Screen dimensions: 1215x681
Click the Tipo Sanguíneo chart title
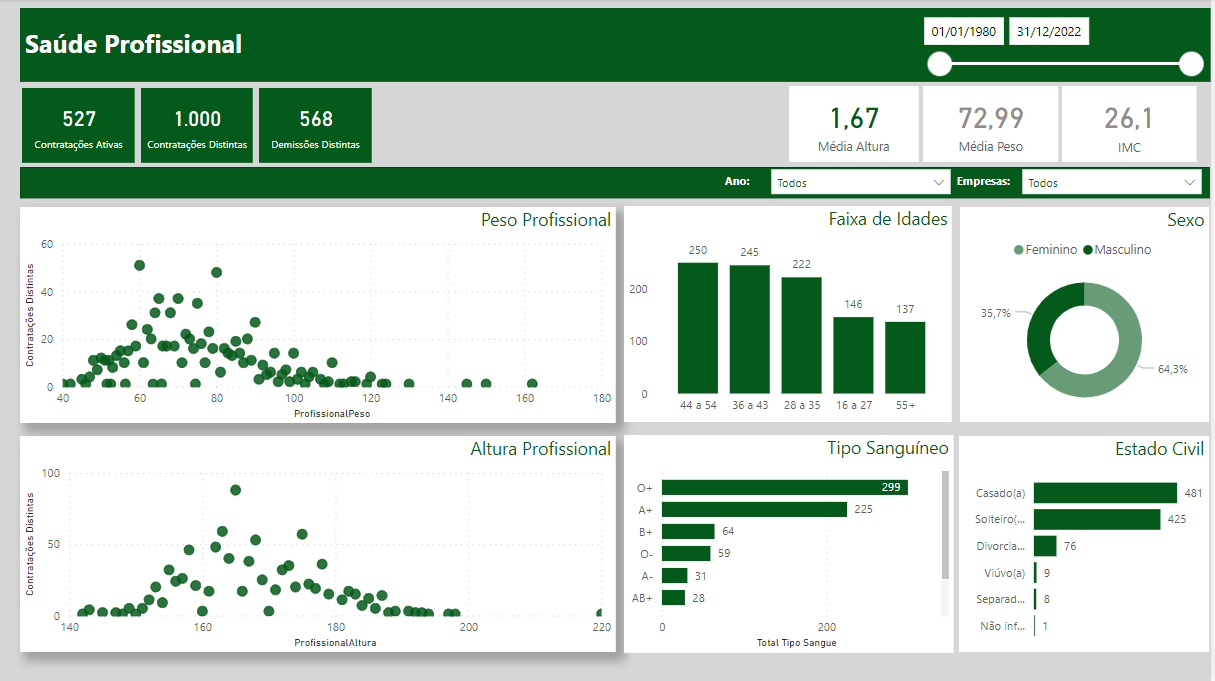(x=888, y=448)
